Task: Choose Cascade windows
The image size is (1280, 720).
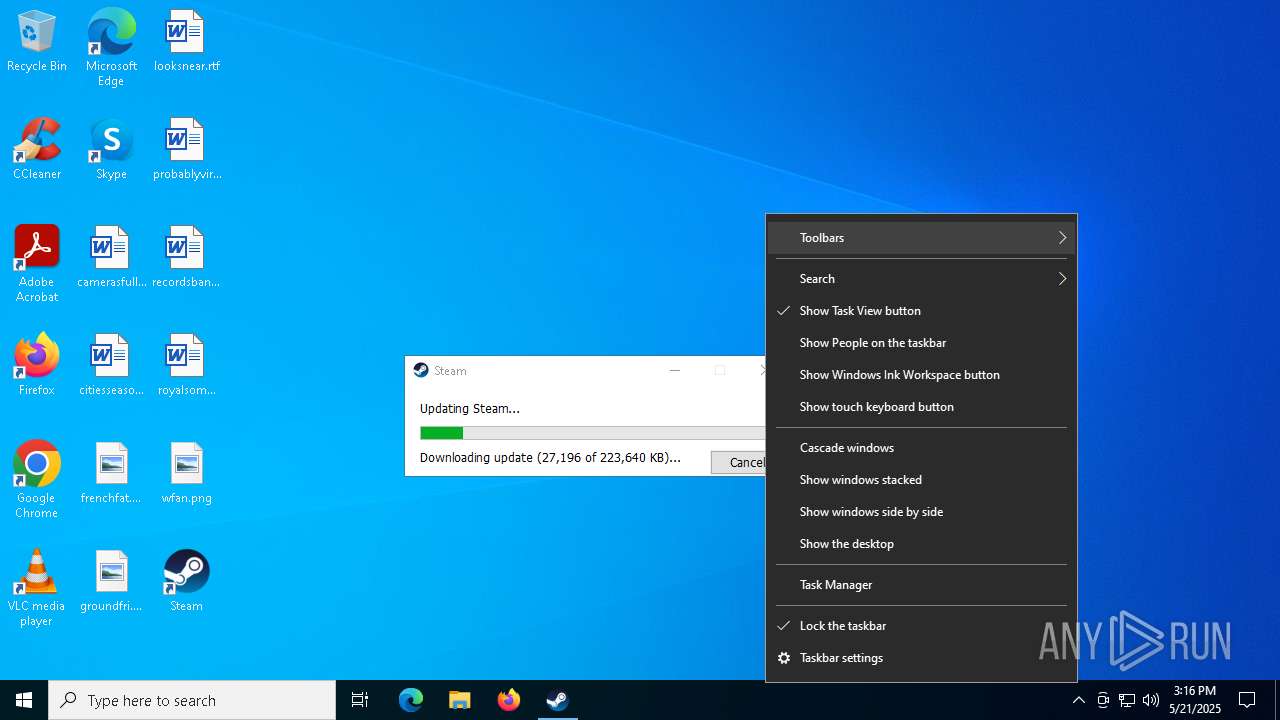Action: [x=921, y=448]
